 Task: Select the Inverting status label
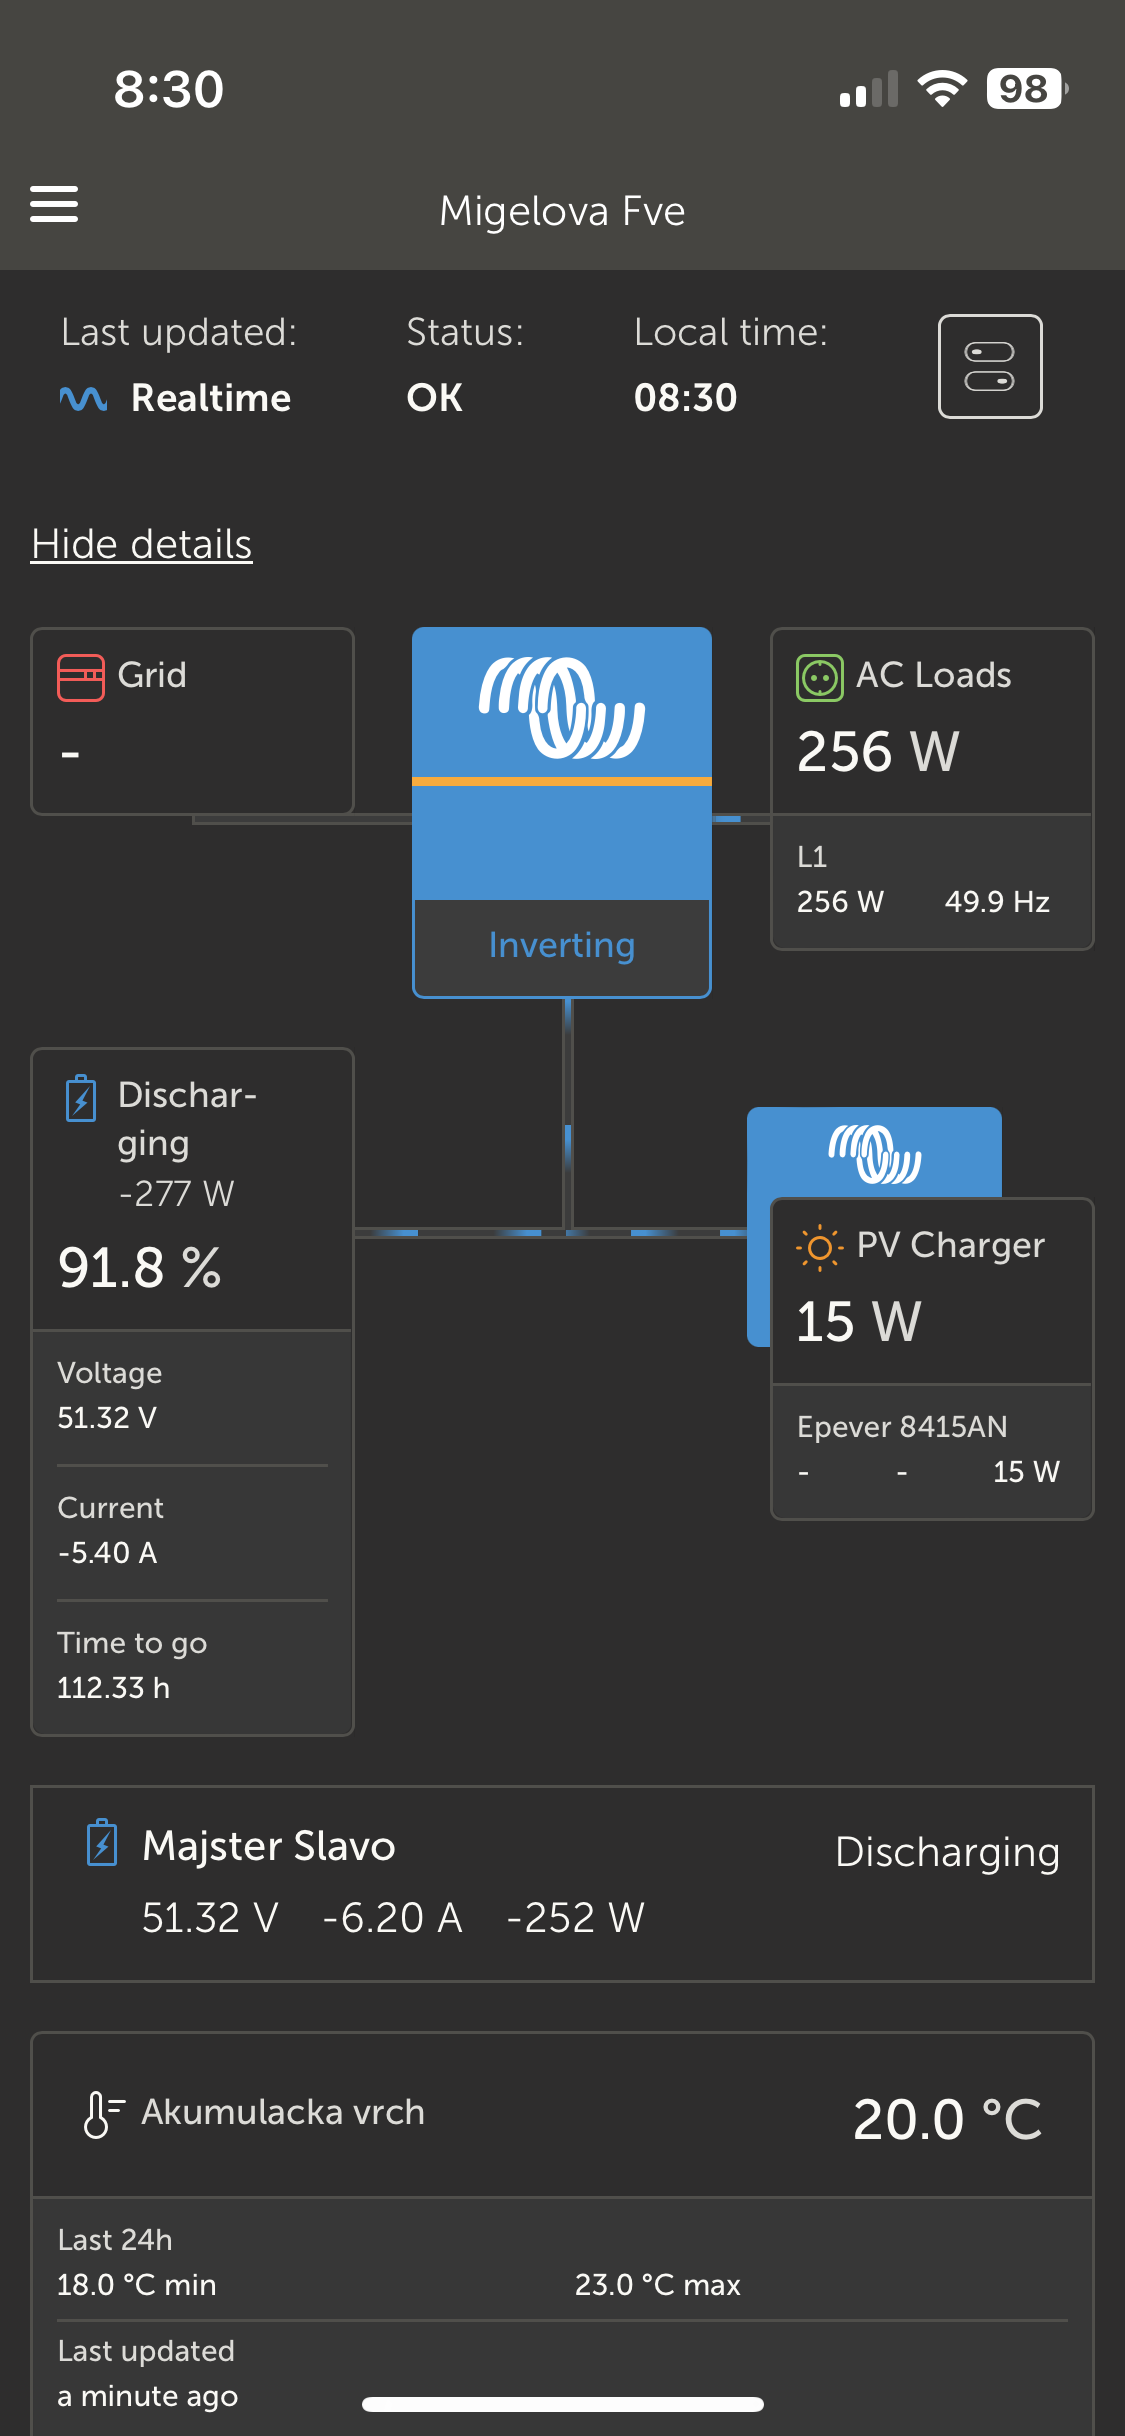click(562, 946)
